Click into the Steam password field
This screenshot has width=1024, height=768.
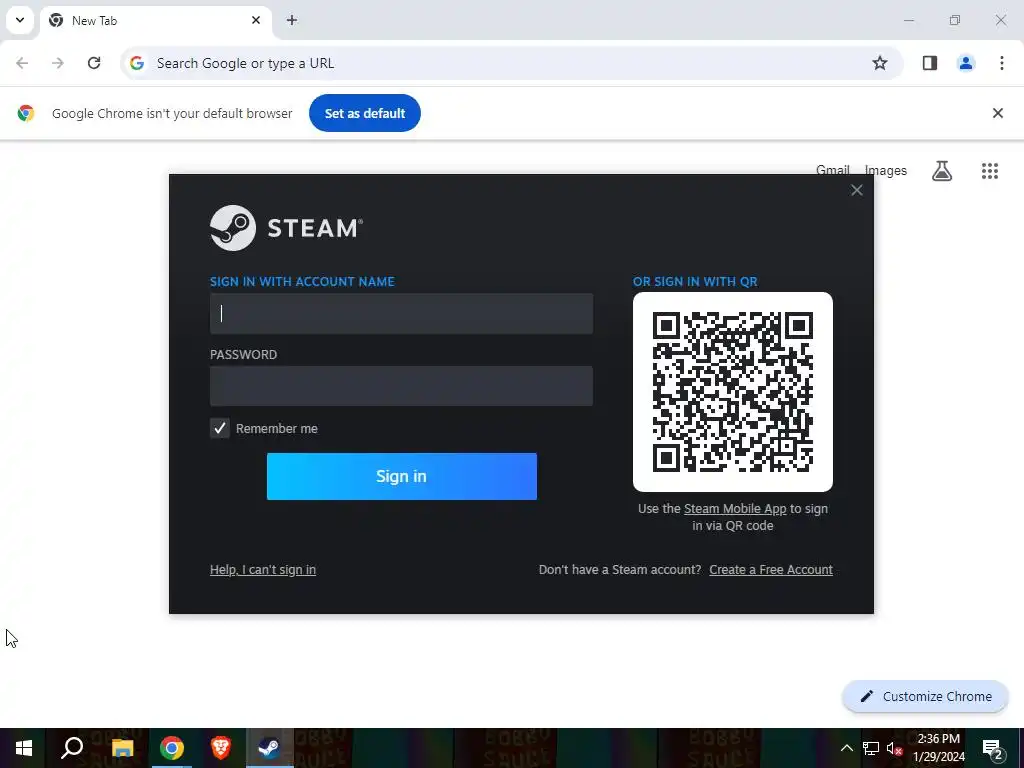point(401,386)
